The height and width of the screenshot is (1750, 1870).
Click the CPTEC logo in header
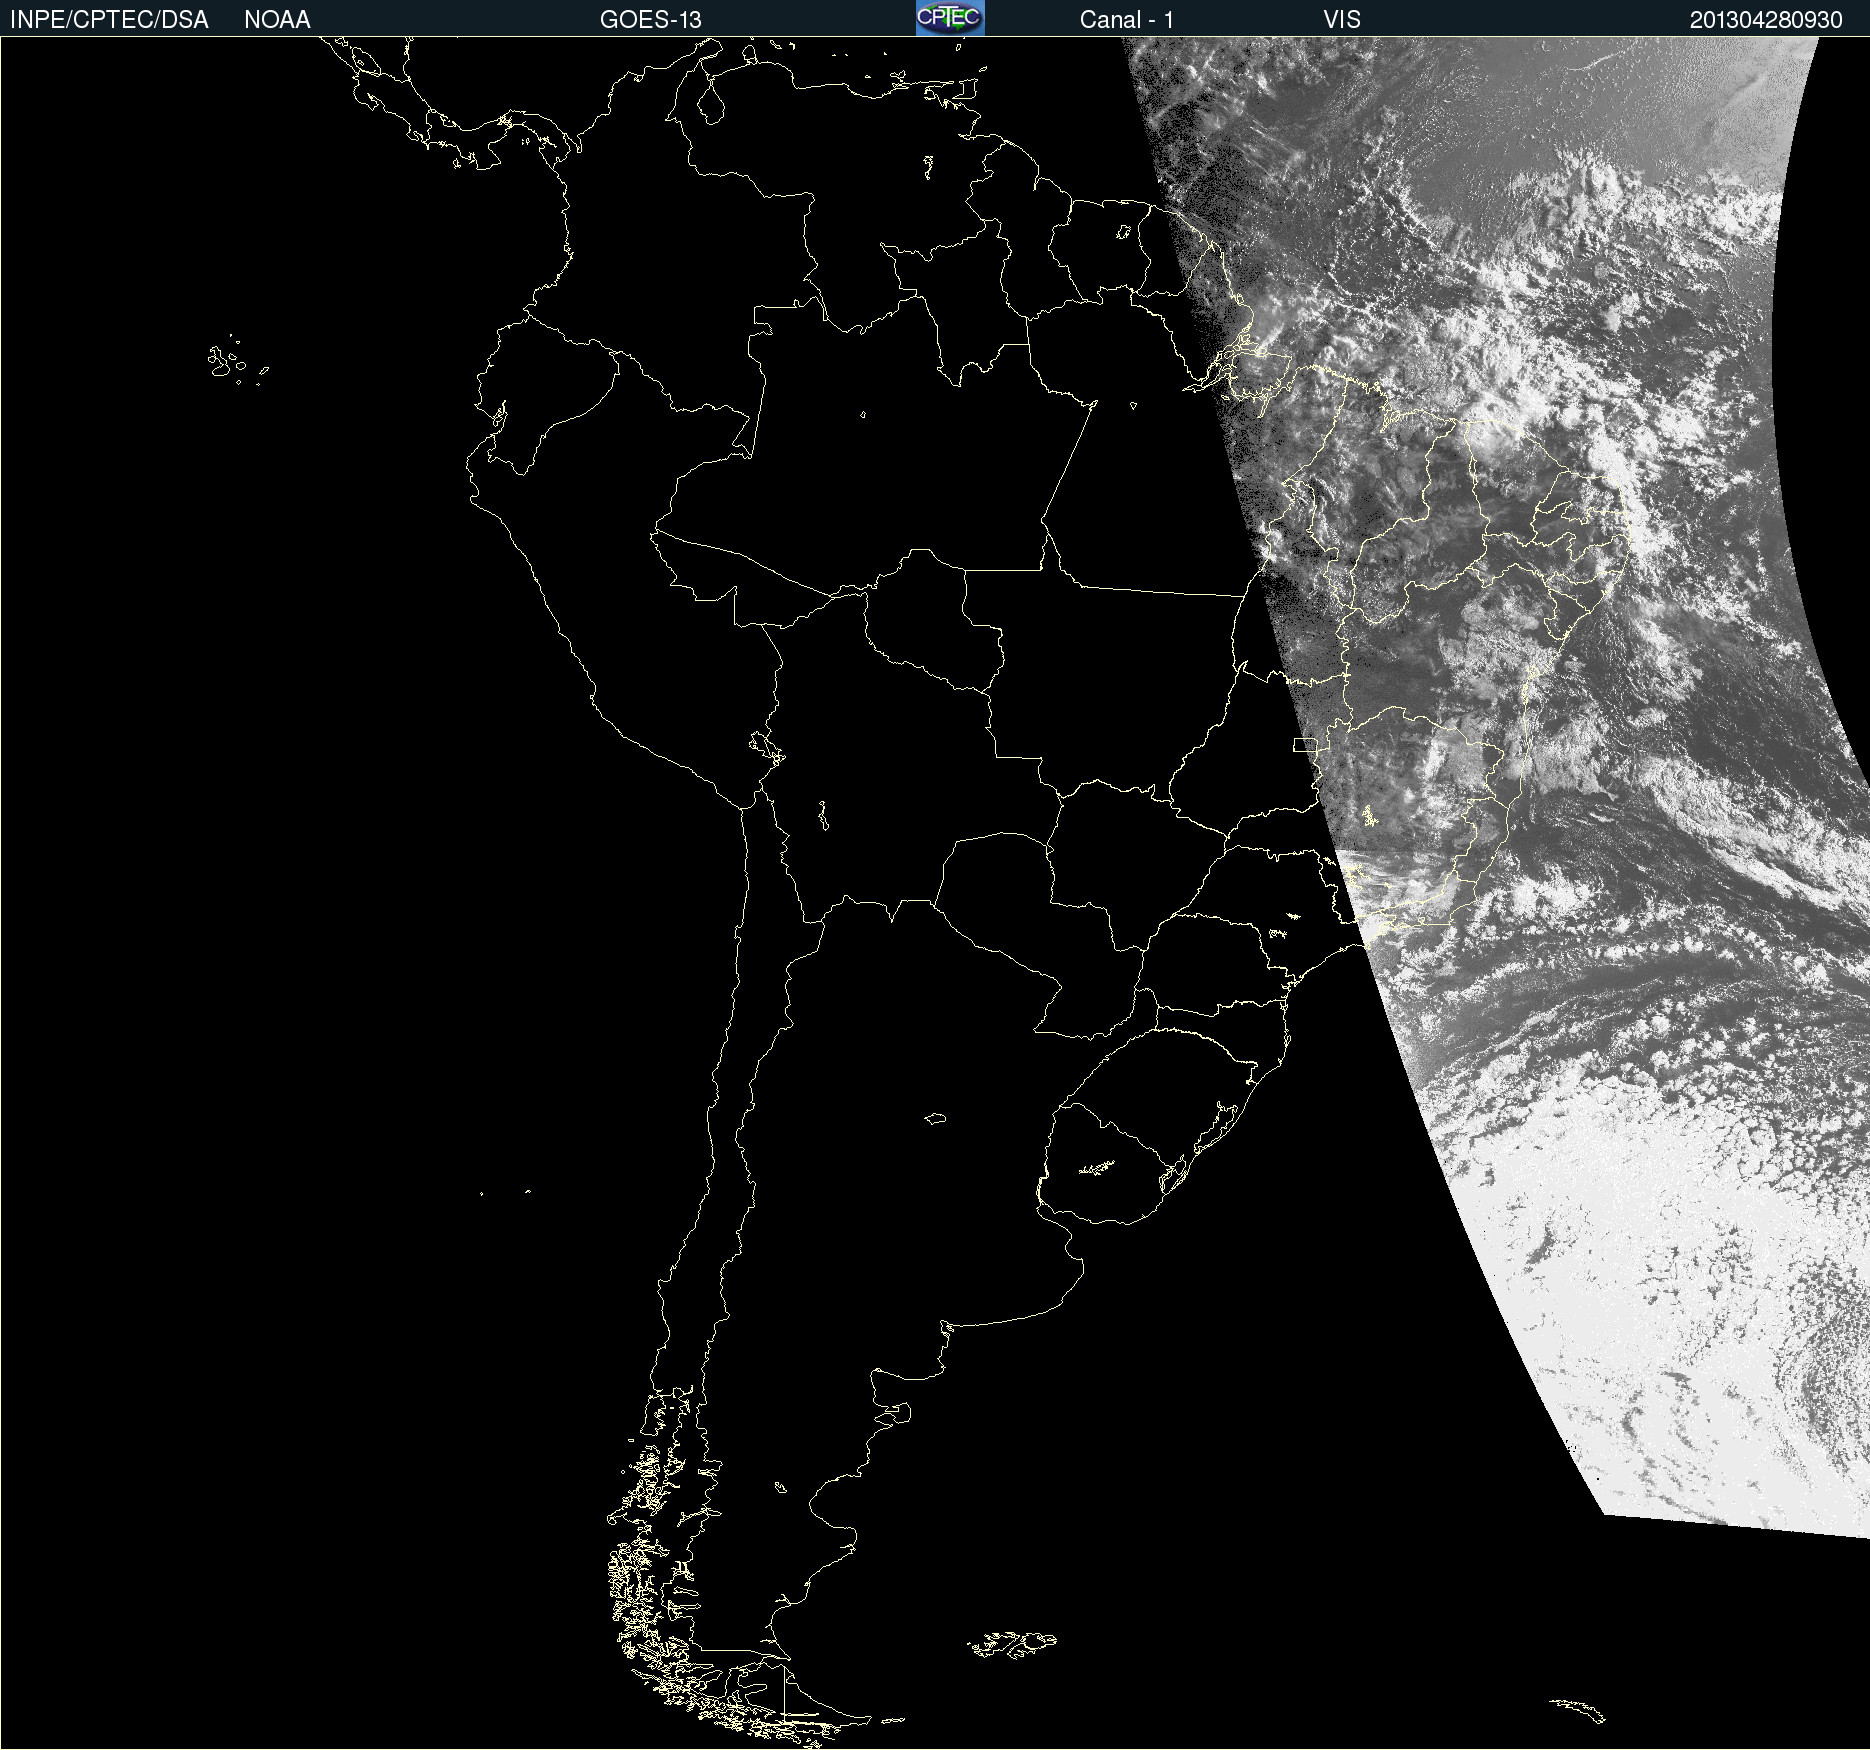coord(950,18)
